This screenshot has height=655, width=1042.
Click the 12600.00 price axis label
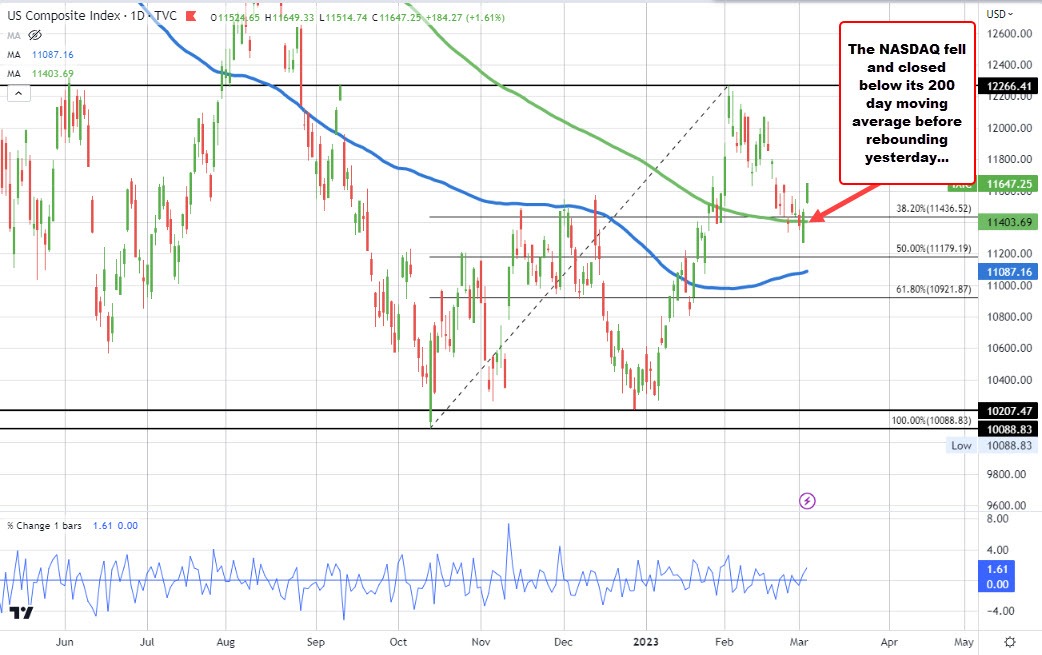click(1009, 33)
